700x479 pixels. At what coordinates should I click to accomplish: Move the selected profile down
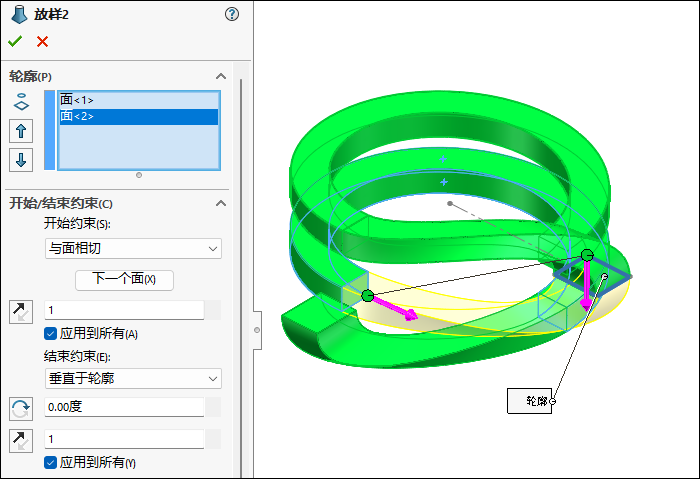pyautogui.click(x=21, y=160)
